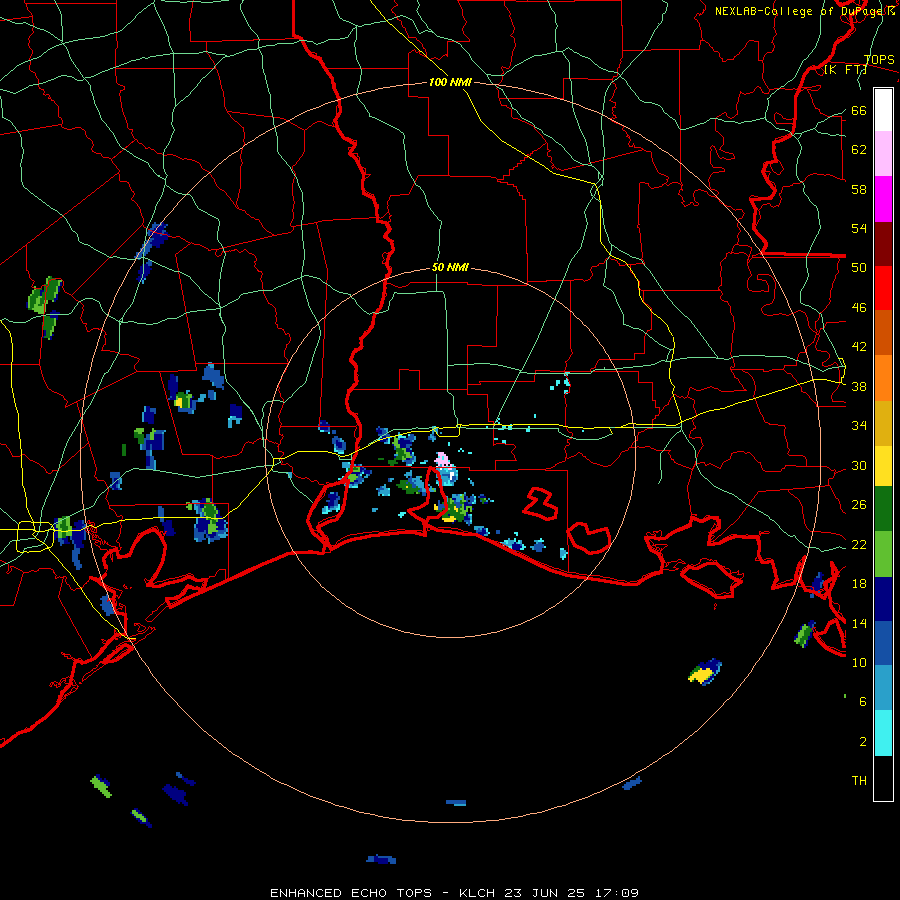900x900 pixels.
Task: Click the '14' legend value
Action: point(859,623)
